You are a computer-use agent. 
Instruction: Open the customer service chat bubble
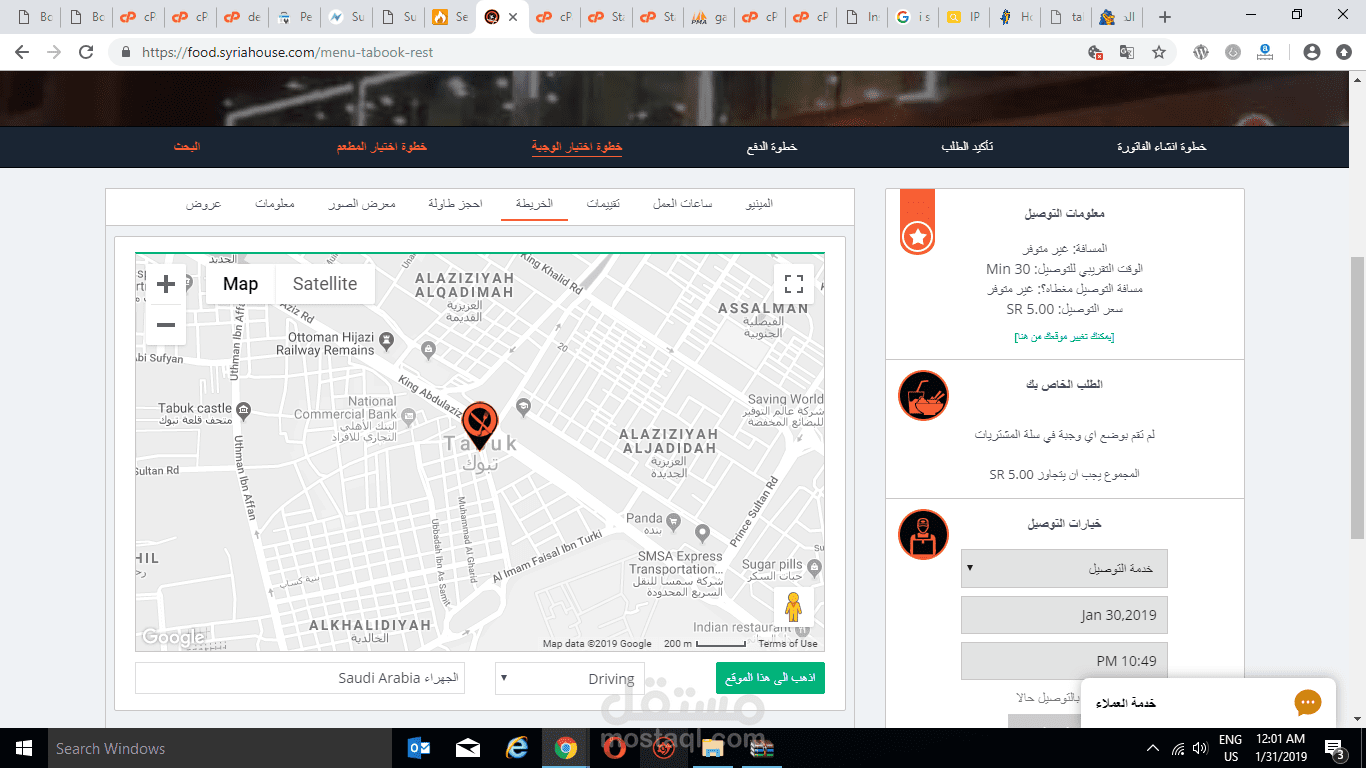coord(1308,703)
